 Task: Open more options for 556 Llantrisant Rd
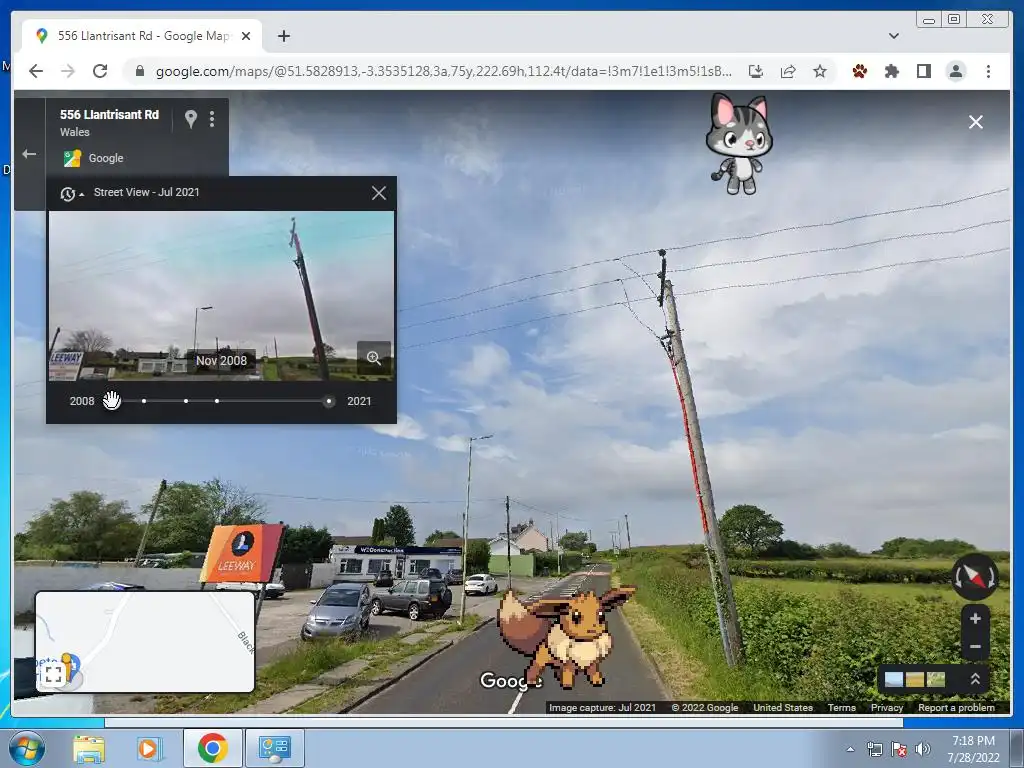click(212, 119)
